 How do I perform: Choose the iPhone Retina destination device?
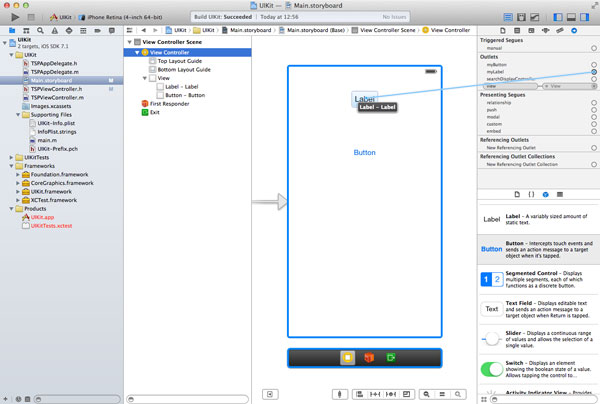pos(120,17)
